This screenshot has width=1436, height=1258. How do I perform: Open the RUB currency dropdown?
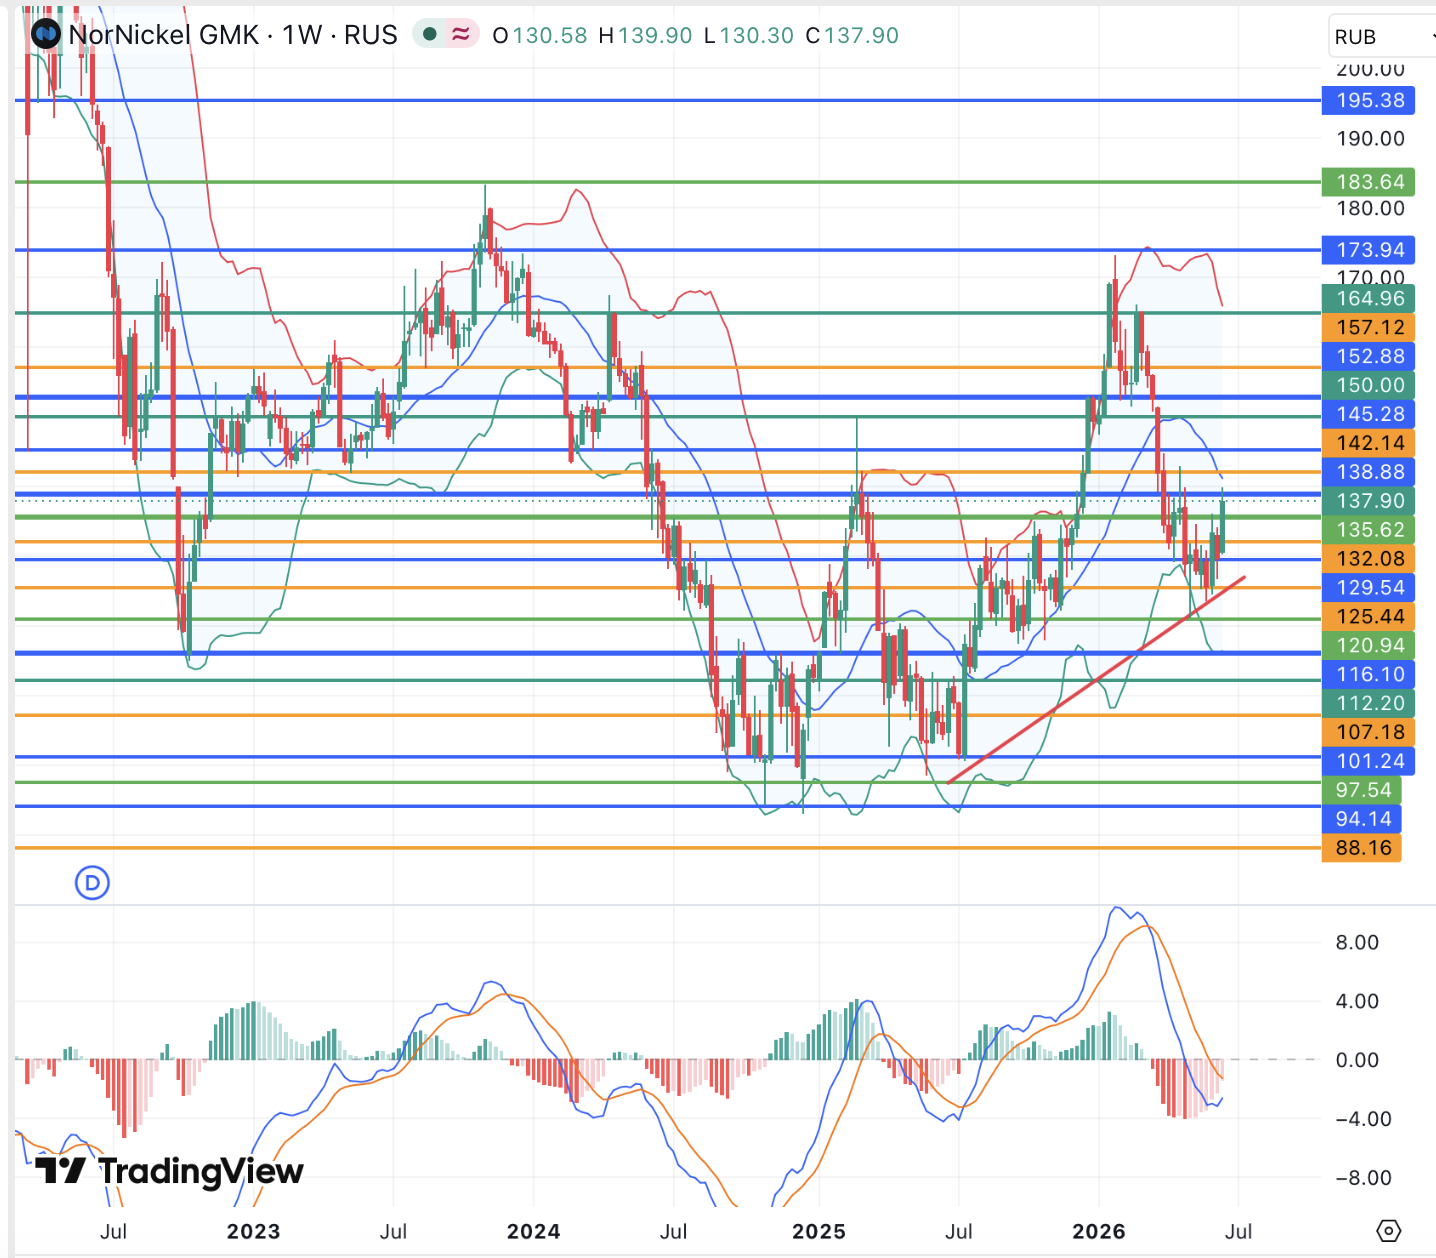[1382, 37]
